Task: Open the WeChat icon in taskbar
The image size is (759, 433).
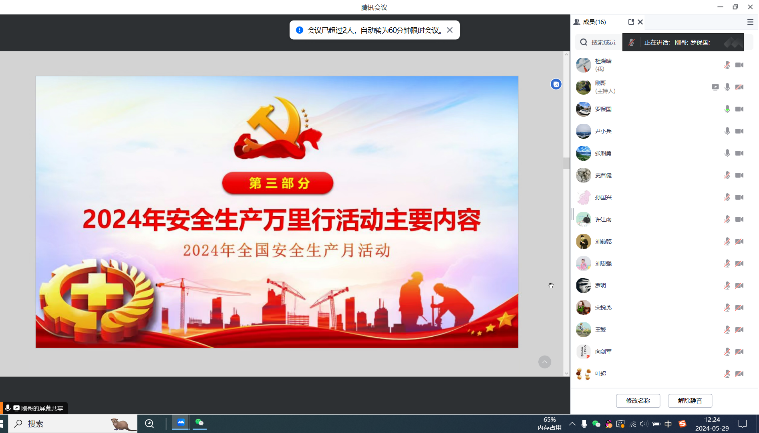Action: (x=200, y=424)
